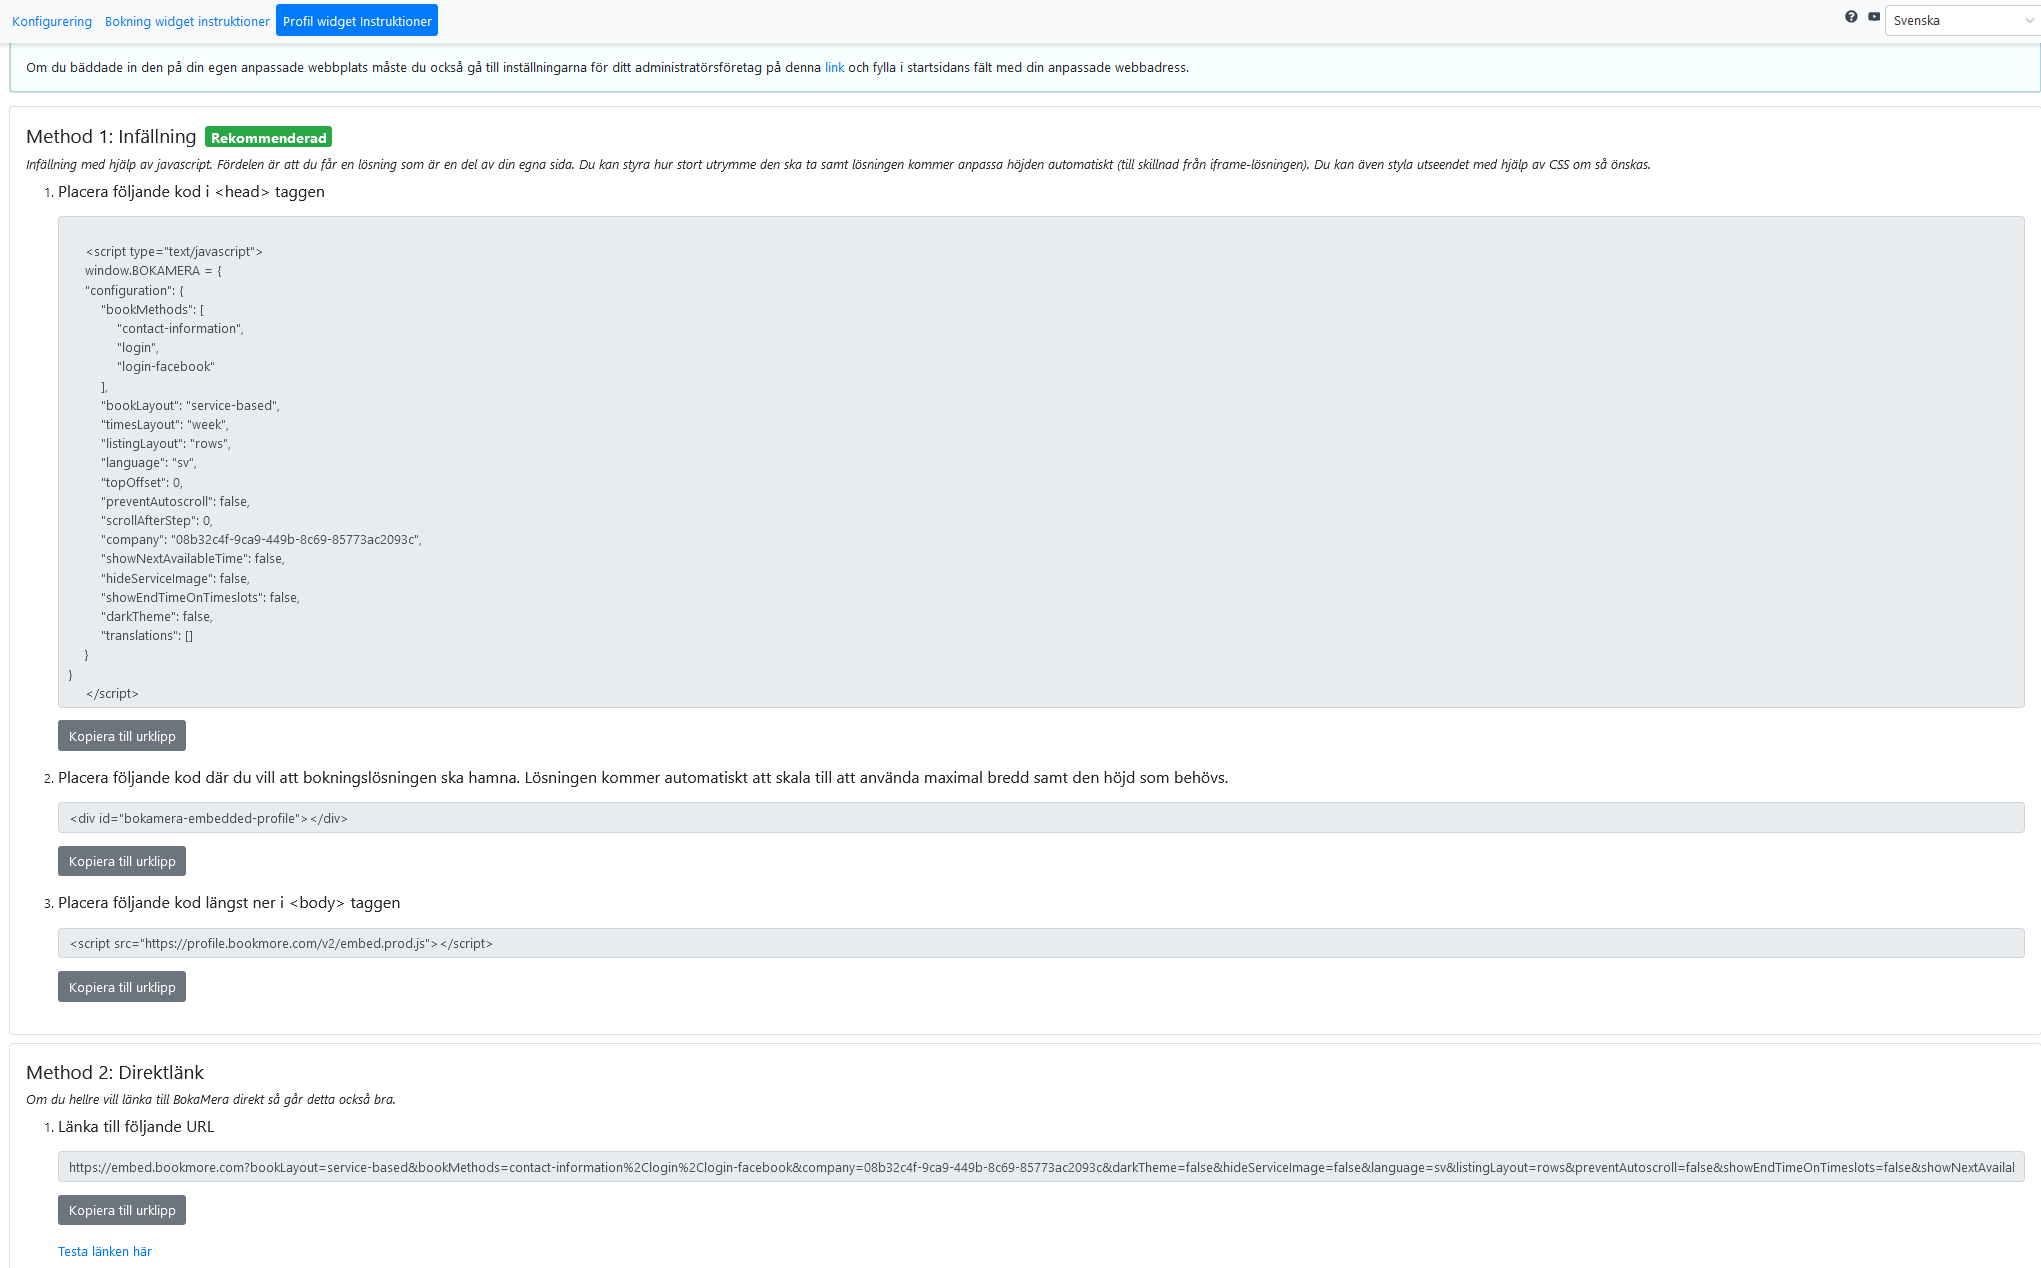2041x1268 pixels.
Task: Click the "timesLayout": "week" code line
Action: point(165,425)
